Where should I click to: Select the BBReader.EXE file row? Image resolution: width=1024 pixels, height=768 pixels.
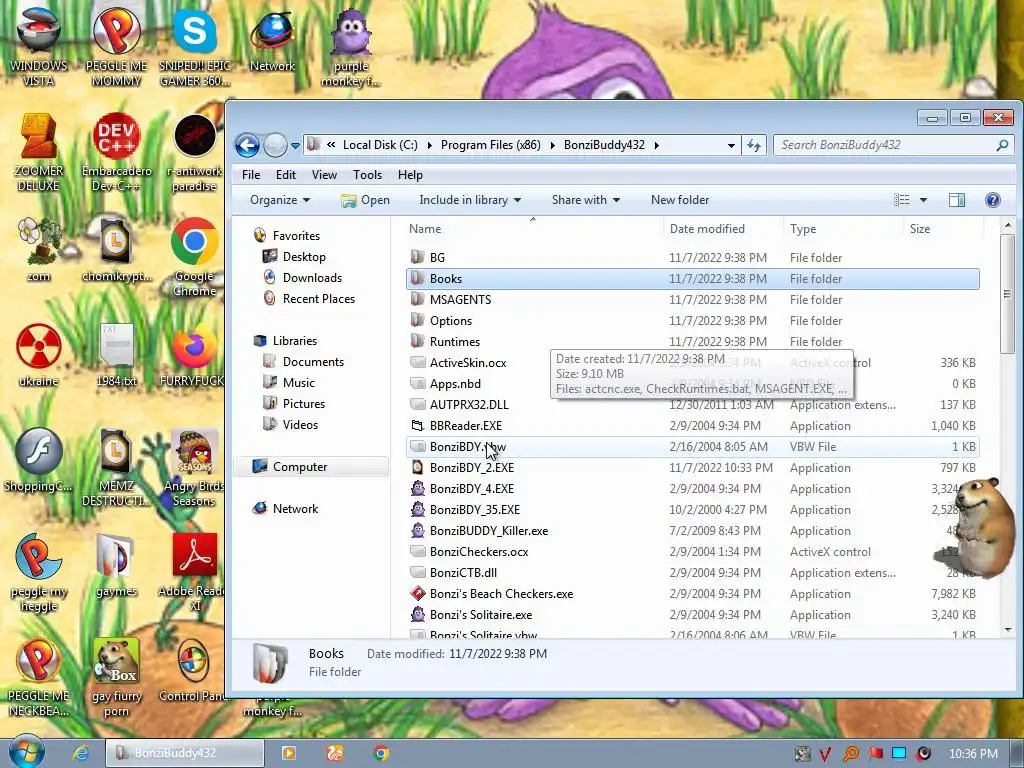[692, 426]
